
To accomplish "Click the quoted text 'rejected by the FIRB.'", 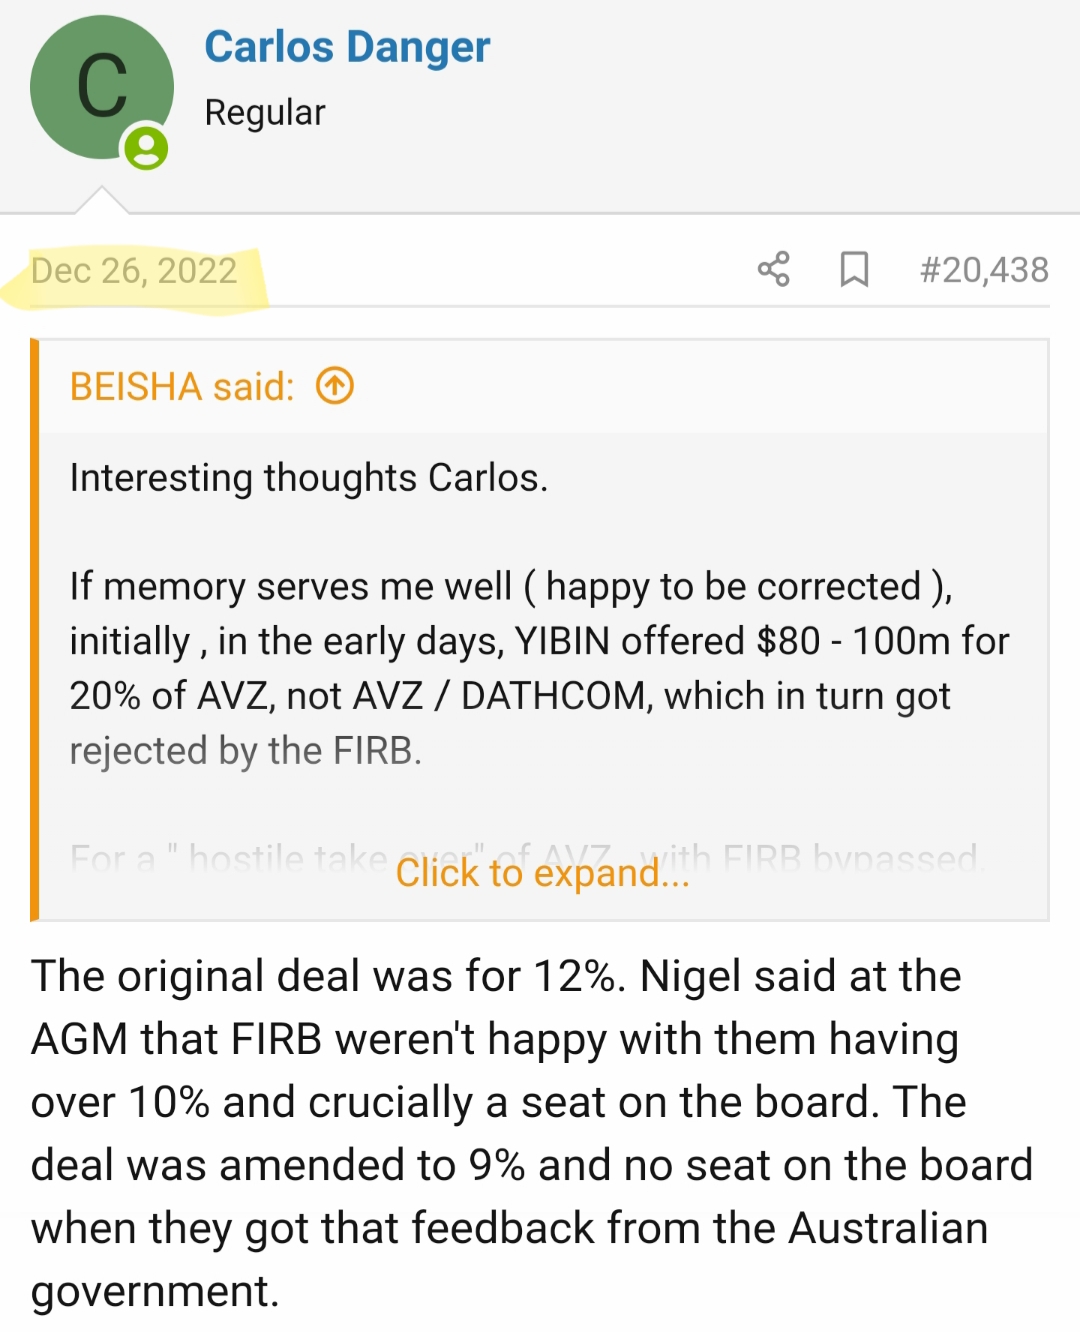I will coord(246,751).
